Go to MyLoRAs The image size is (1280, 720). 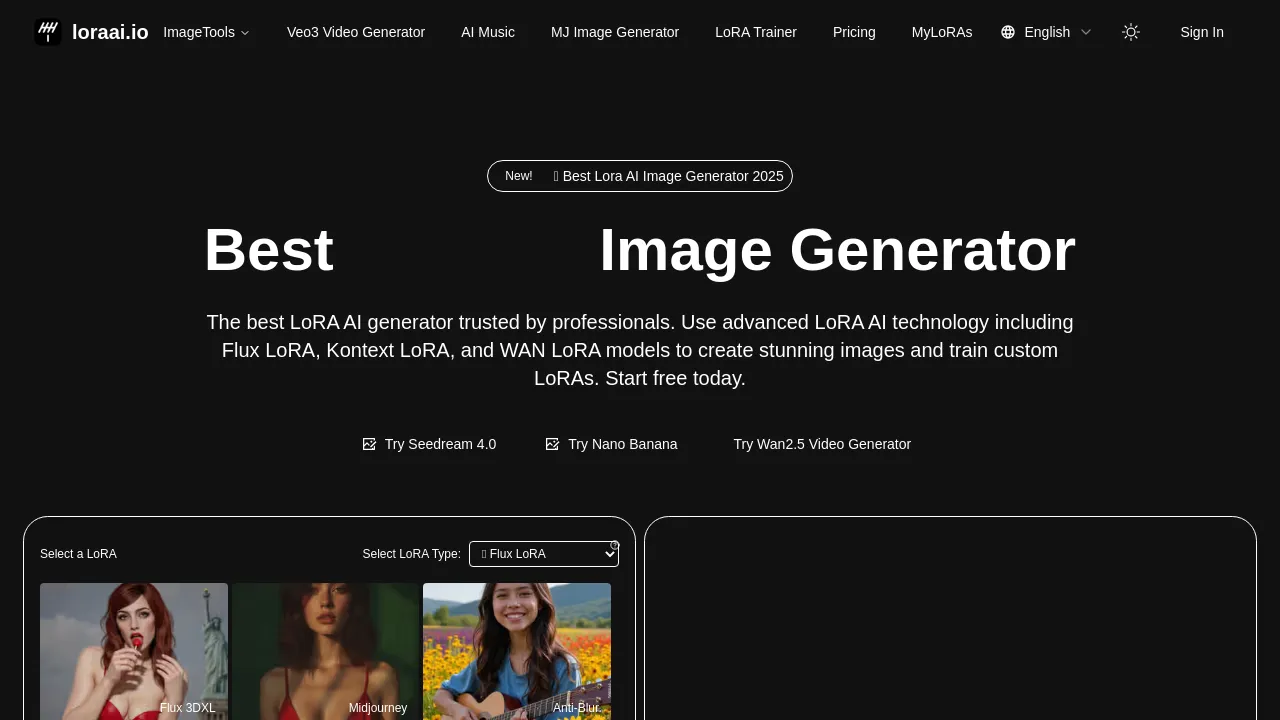point(942,32)
